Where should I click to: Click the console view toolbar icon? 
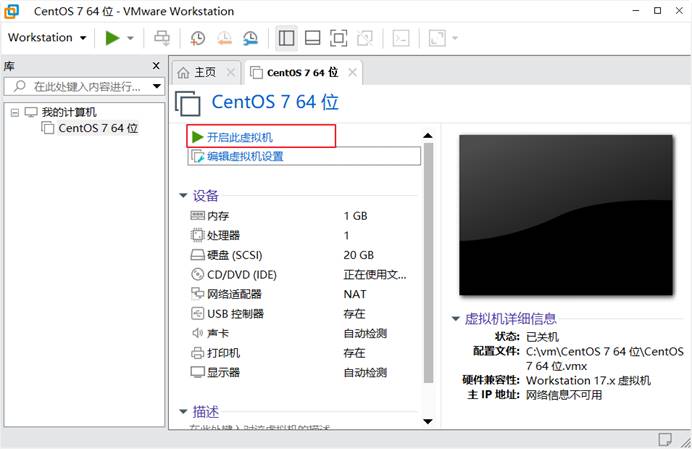click(x=401, y=38)
